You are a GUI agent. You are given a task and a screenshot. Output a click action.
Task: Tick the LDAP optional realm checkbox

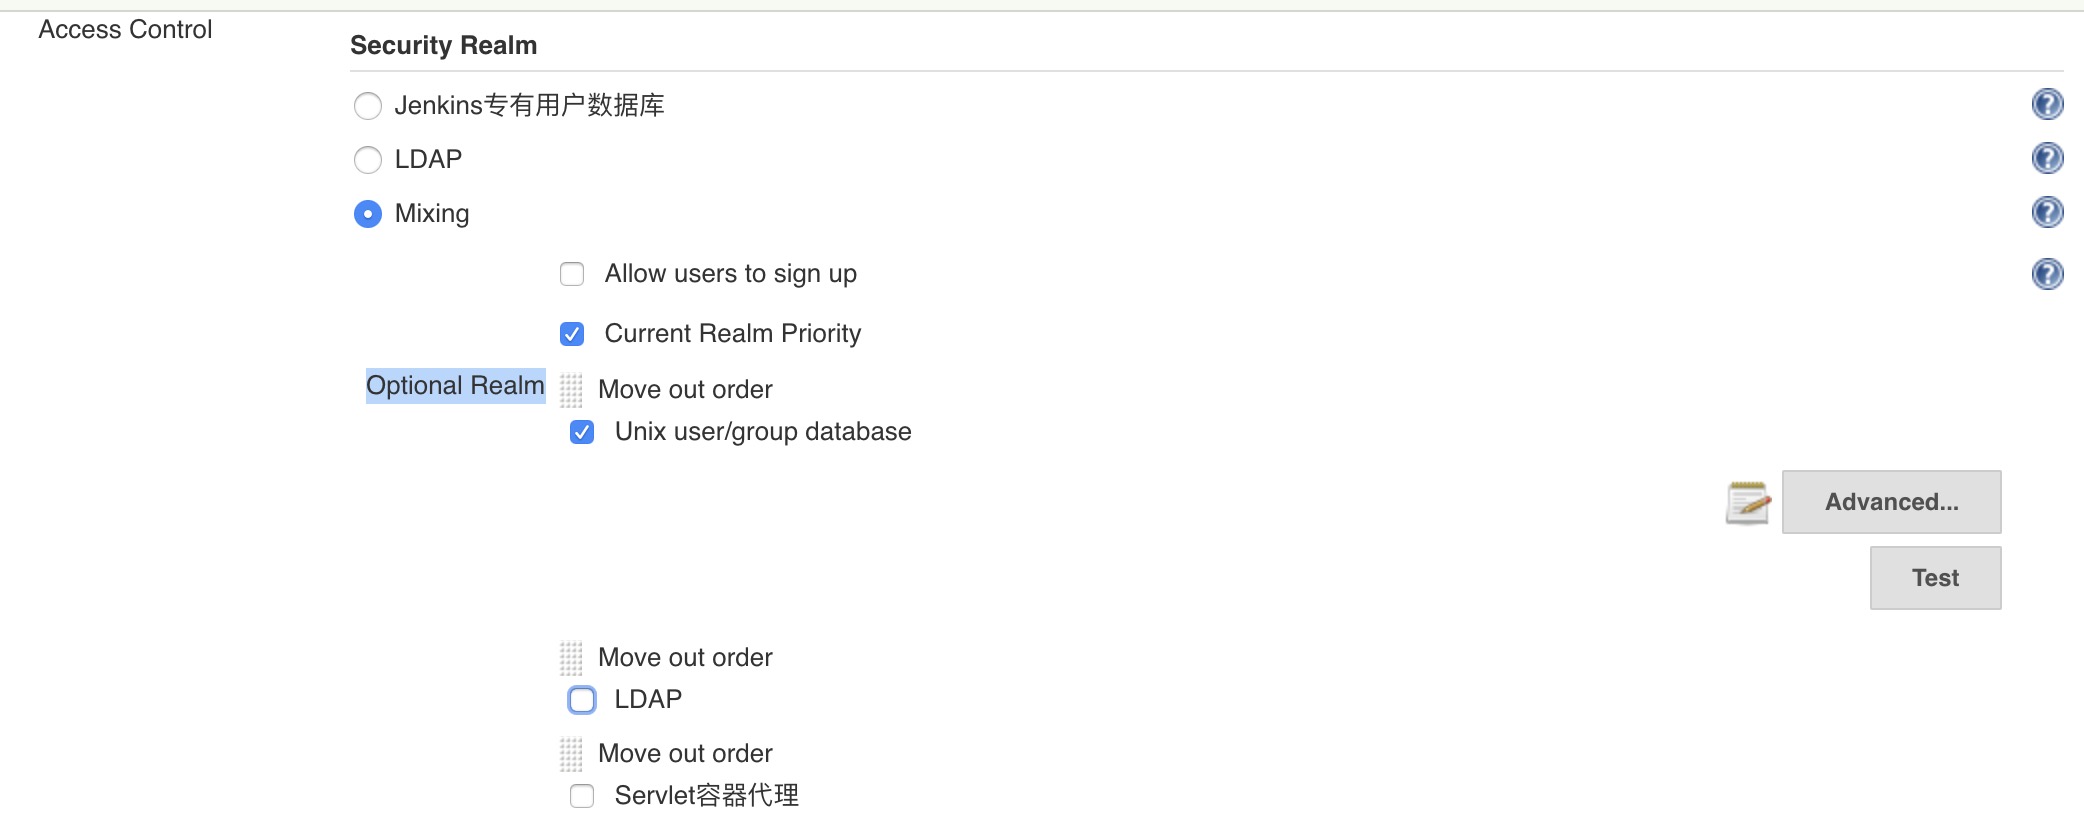[582, 700]
